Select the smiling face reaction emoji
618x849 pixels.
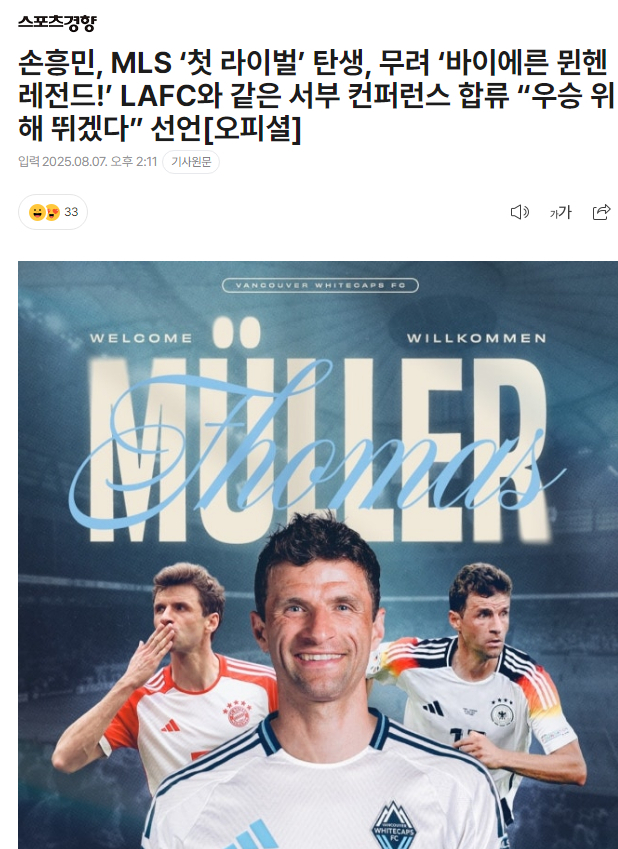click(37, 212)
